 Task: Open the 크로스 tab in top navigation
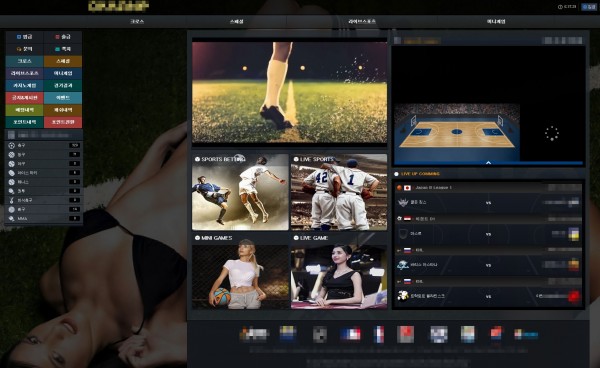click(x=137, y=22)
